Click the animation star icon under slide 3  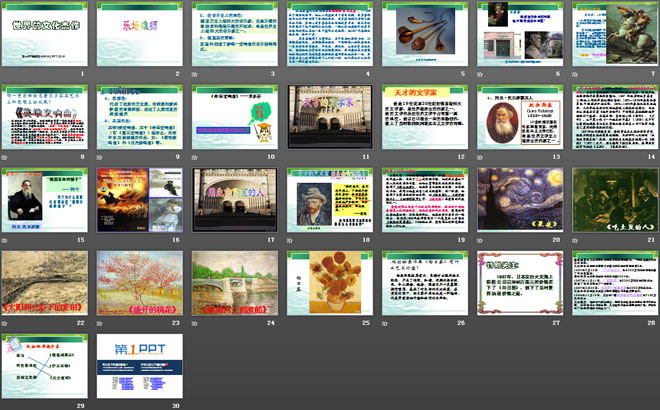click(x=194, y=74)
